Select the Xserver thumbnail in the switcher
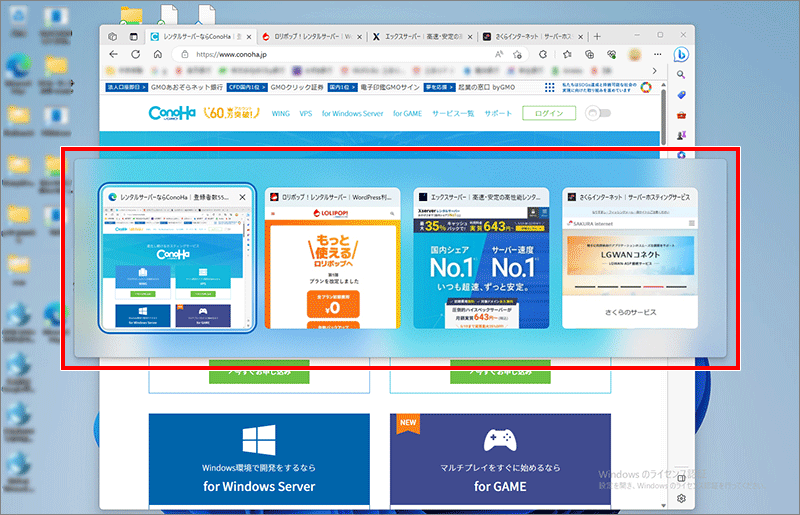The width and height of the screenshot is (800, 515). click(x=481, y=258)
